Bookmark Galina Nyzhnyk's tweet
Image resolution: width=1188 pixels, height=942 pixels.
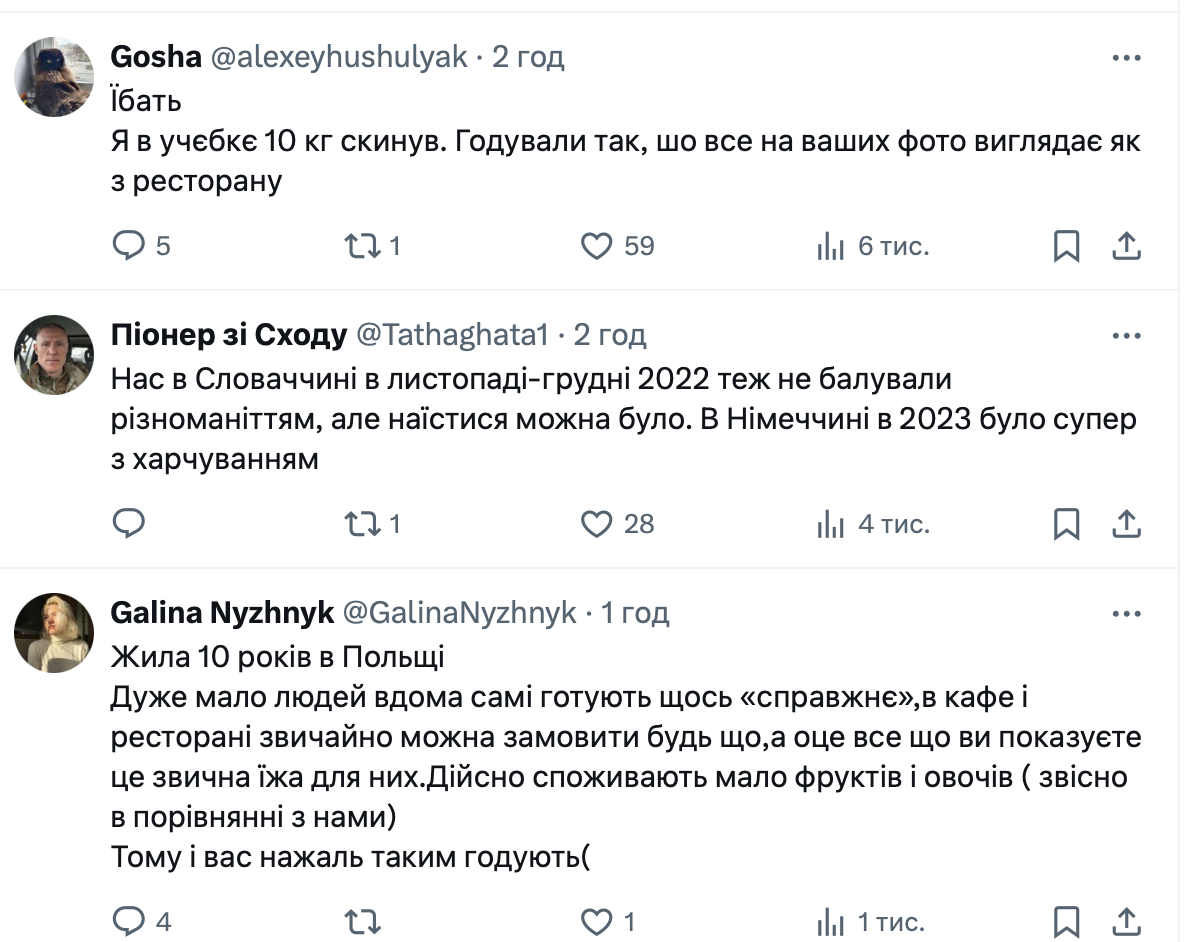(1067, 921)
